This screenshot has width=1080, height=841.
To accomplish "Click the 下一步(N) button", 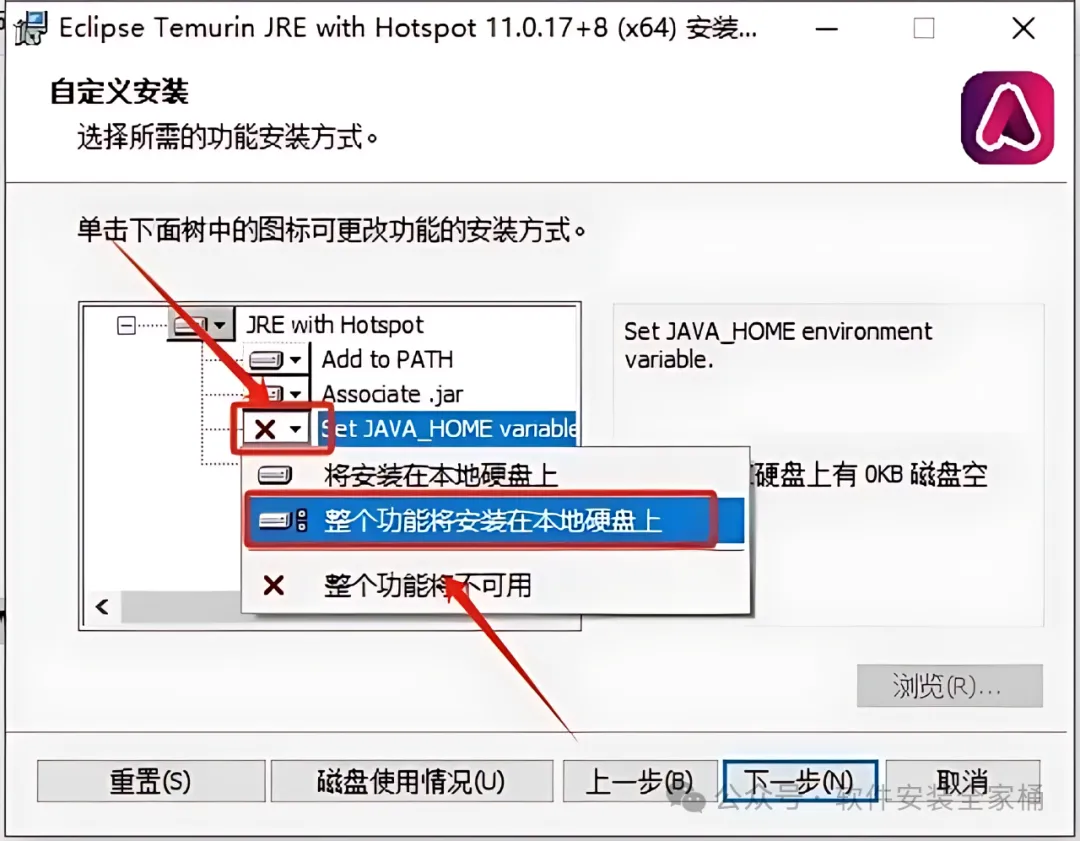I will coord(799,781).
